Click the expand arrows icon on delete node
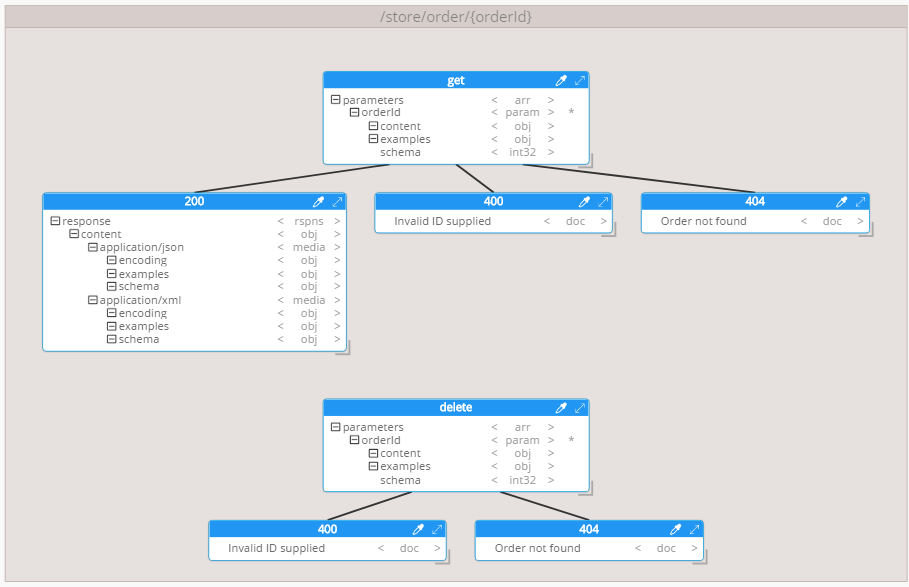The image size is (909, 587). [580, 408]
